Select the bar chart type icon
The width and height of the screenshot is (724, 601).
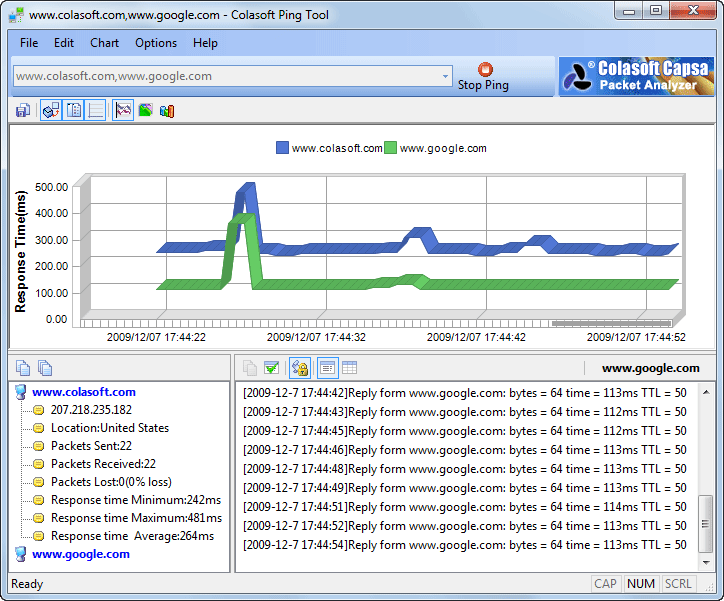[167, 111]
